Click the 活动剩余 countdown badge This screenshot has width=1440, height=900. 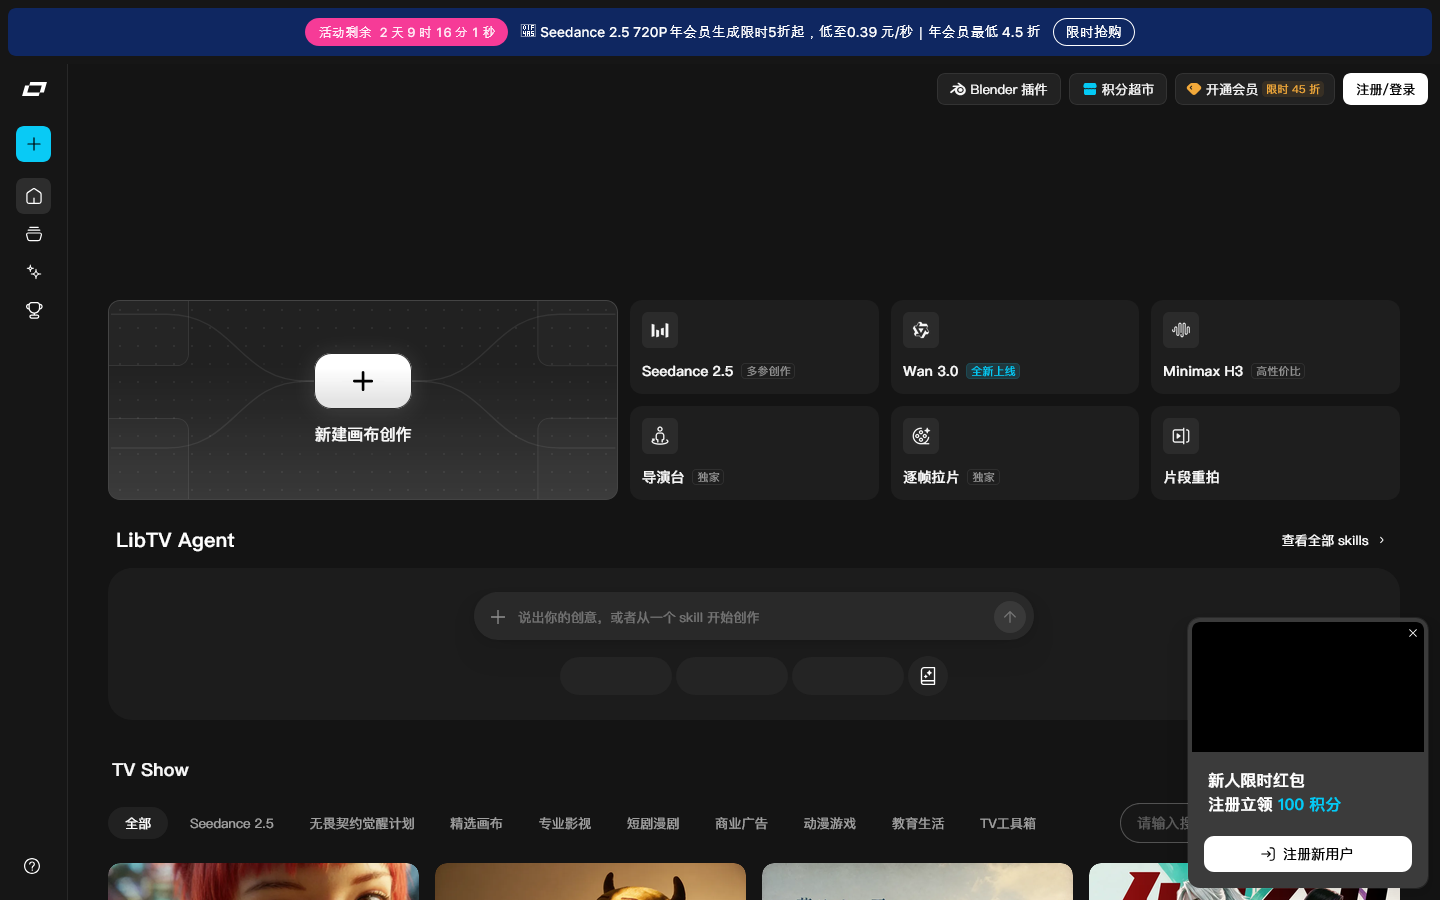[x=406, y=32]
